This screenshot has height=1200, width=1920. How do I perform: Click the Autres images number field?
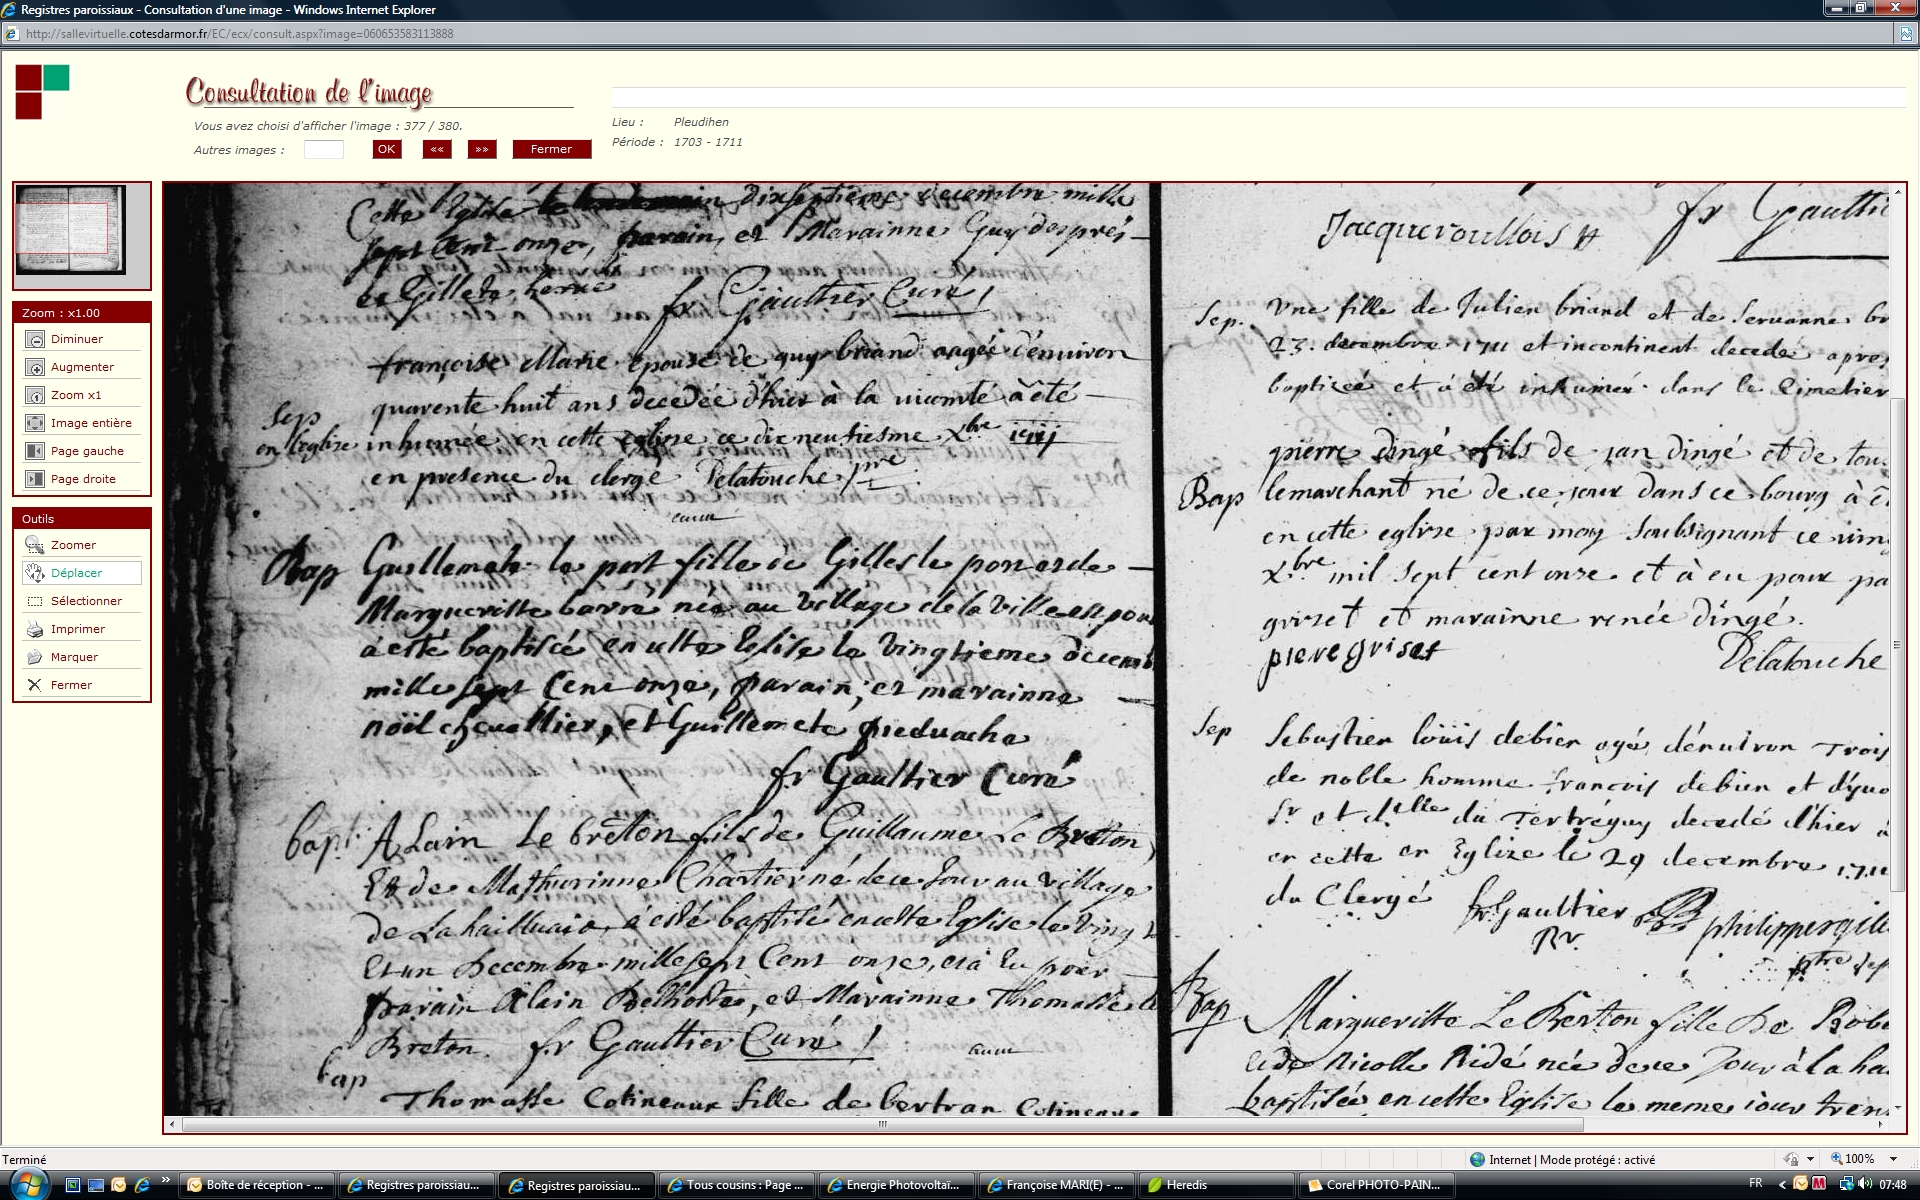click(x=323, y=149)
